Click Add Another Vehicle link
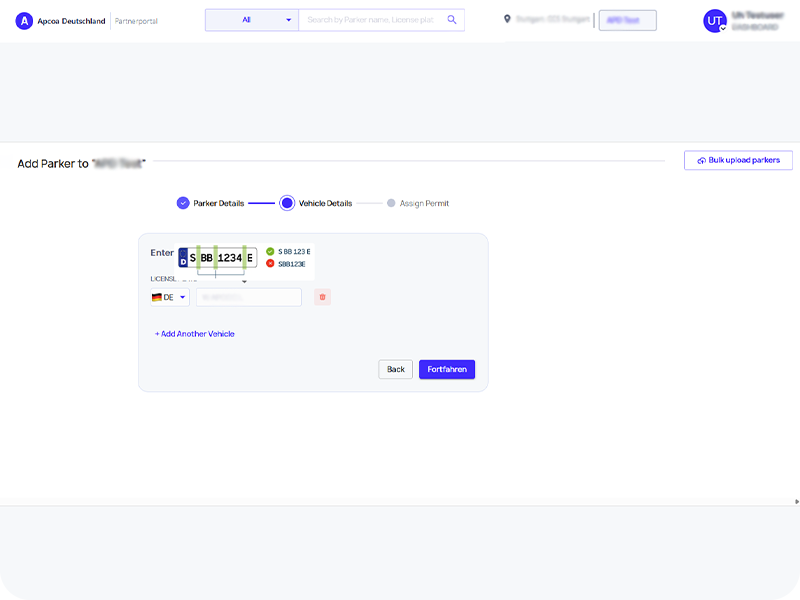This screenshot has height=600, width=800. click(195, 334)
